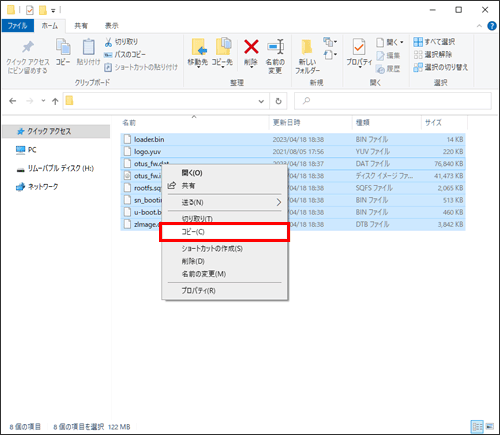Viewport: 500px width, 435px height.
Task: Click the red X delete icon in ribbon
Action: 251,47
